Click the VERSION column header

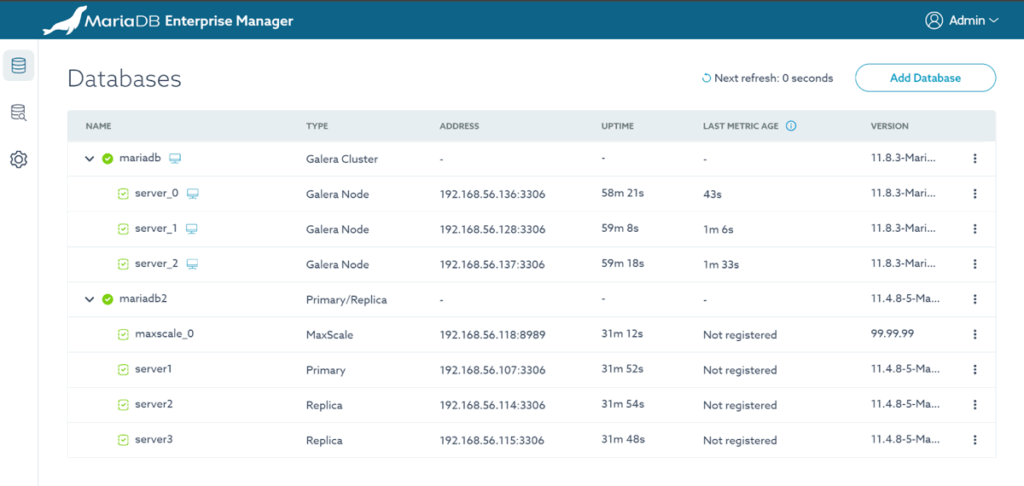coord(889,126)
